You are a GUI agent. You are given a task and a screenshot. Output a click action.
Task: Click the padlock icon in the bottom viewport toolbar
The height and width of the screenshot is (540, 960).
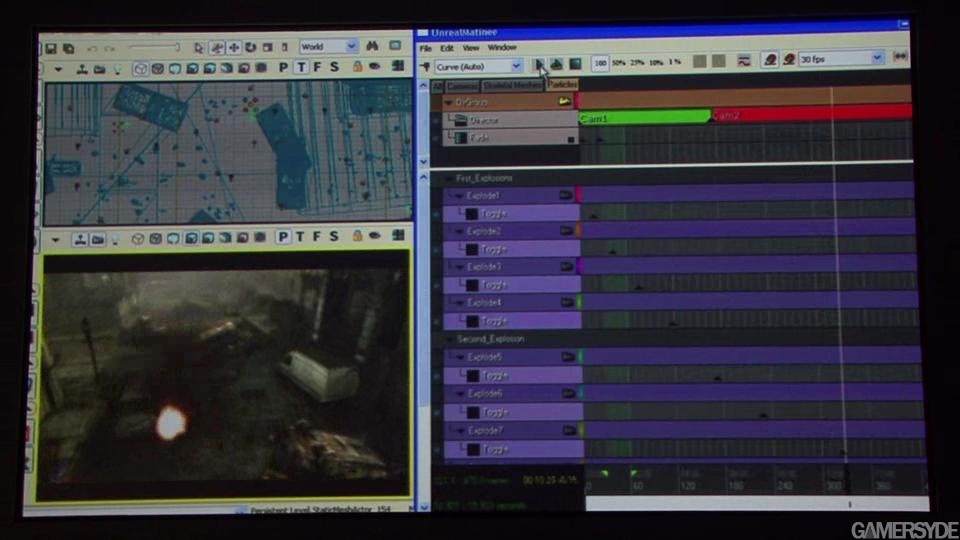[358, 236]
